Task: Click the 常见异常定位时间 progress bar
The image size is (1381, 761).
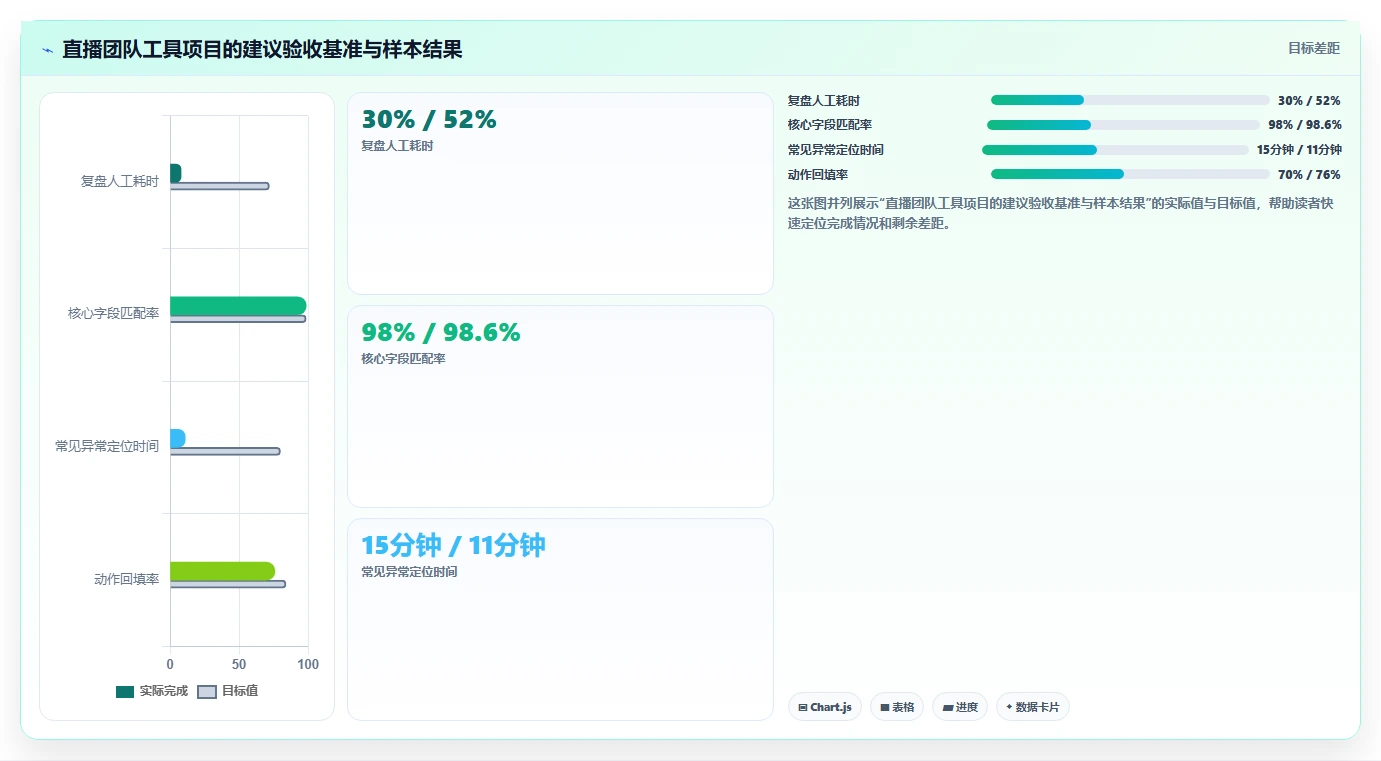Action: [1115, 150]
